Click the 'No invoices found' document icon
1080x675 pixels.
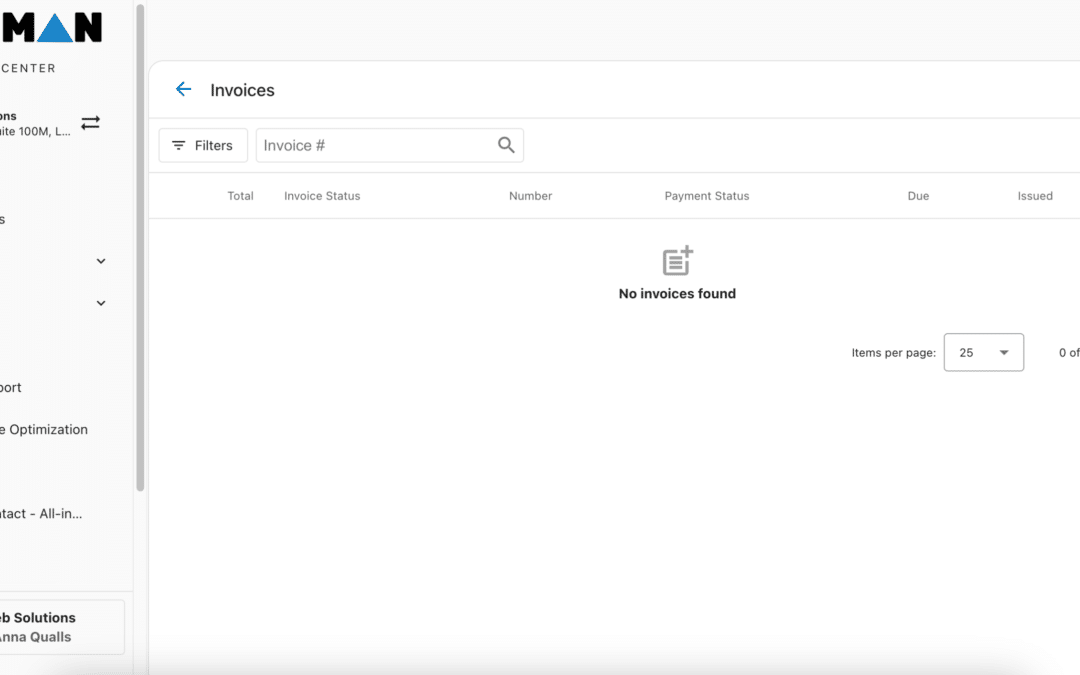pyautogui.click(x=677, y=262)
